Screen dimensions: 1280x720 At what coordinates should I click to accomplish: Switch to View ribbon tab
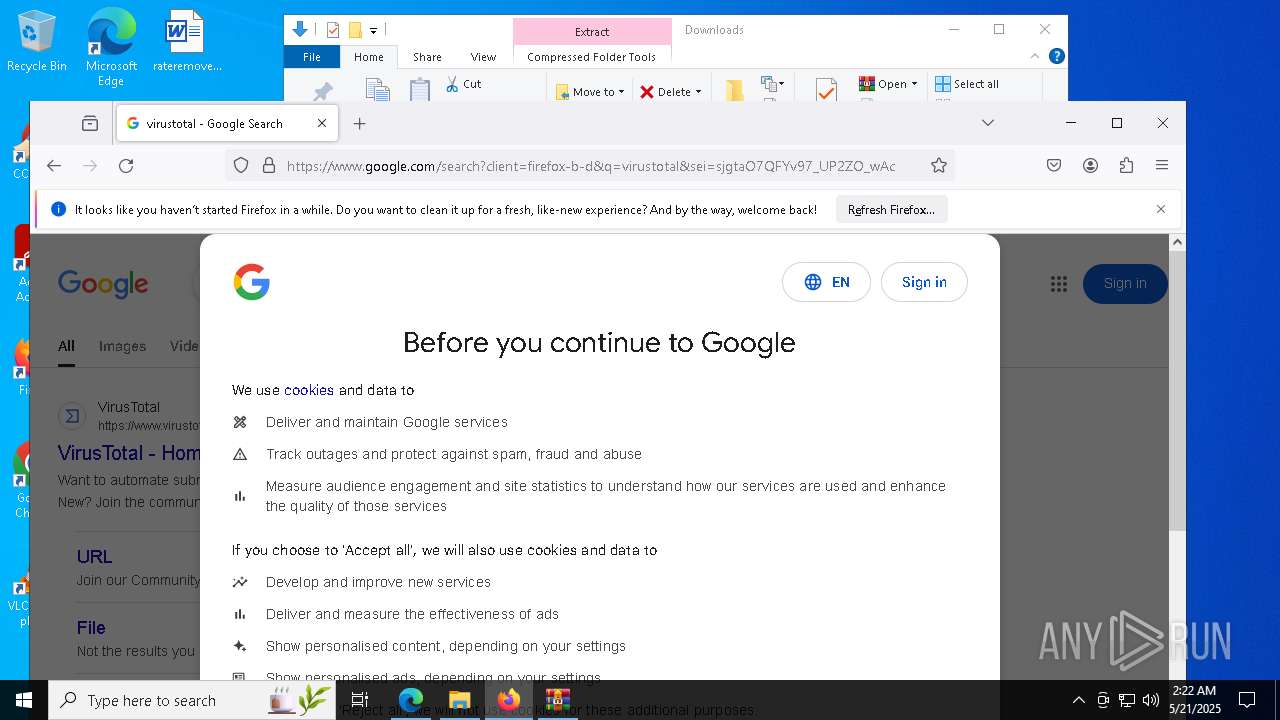click(483, 57)
